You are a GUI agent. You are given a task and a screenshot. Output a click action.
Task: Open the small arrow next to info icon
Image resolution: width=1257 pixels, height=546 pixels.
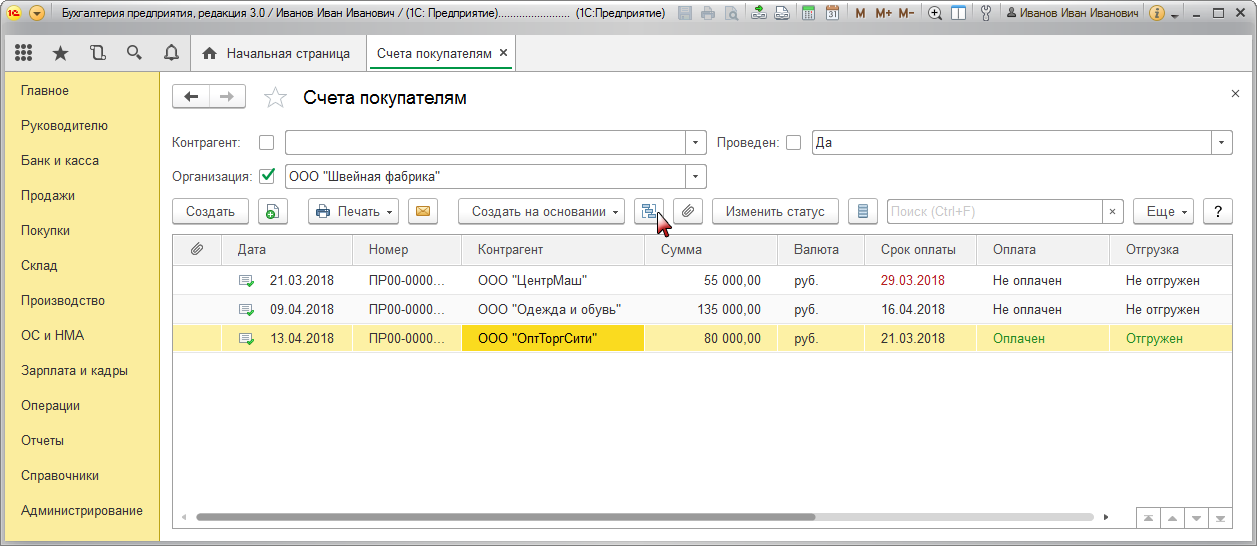[x=1174, y=14]
